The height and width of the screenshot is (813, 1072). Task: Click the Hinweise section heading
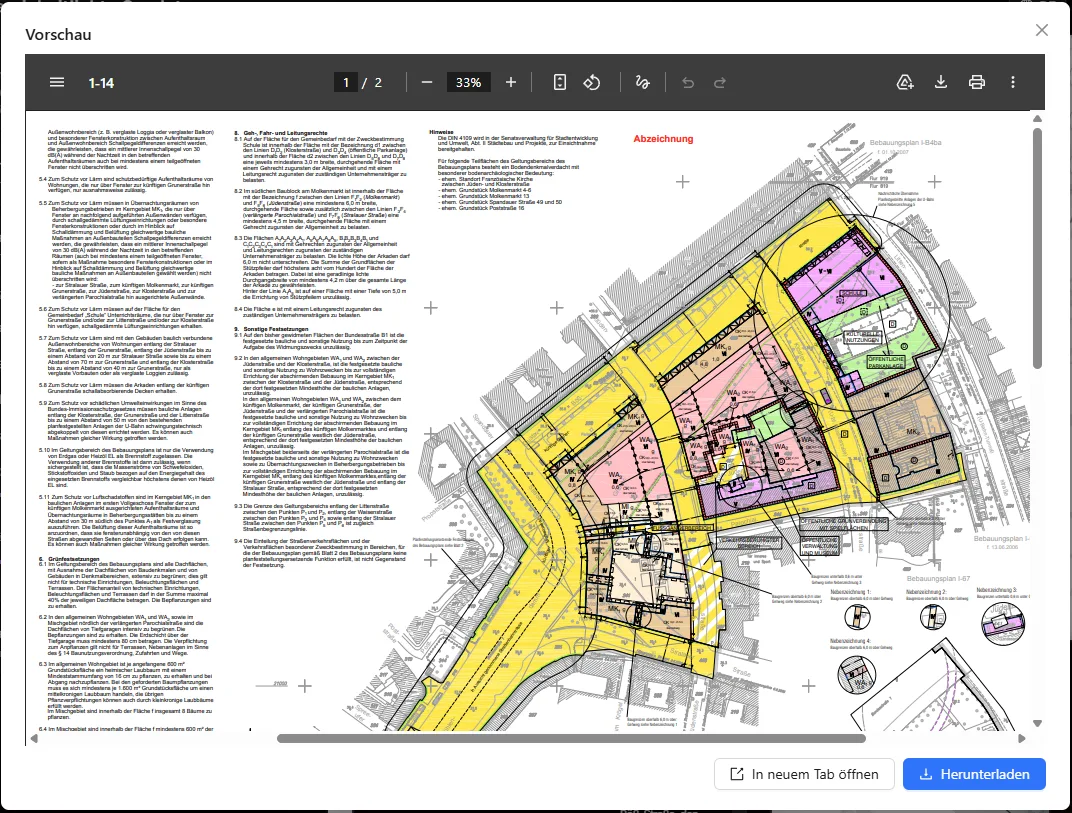pos(441,132)
